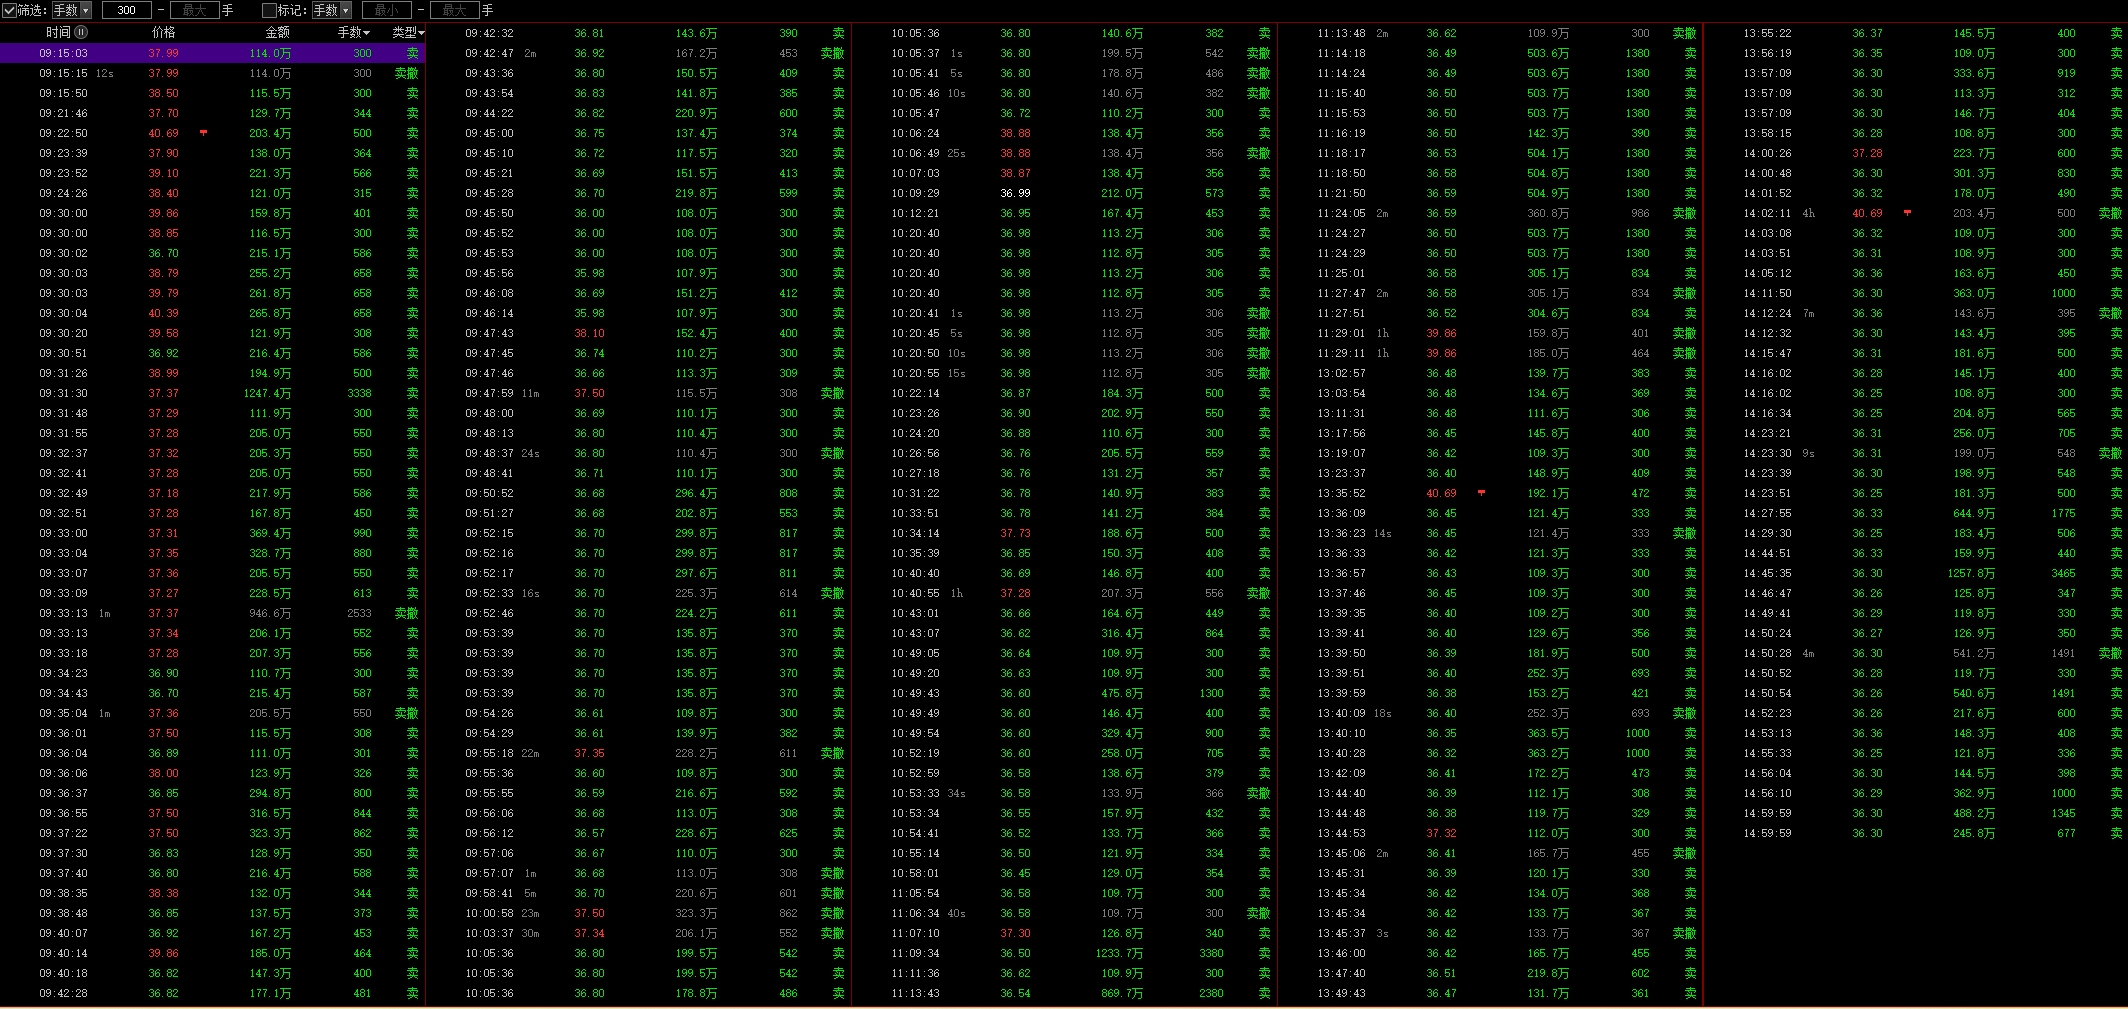The height and width of the screenshot is (1009, 2128).
Task: Click the red flag beside the 09:22:50 price
Action: point(204,132)
